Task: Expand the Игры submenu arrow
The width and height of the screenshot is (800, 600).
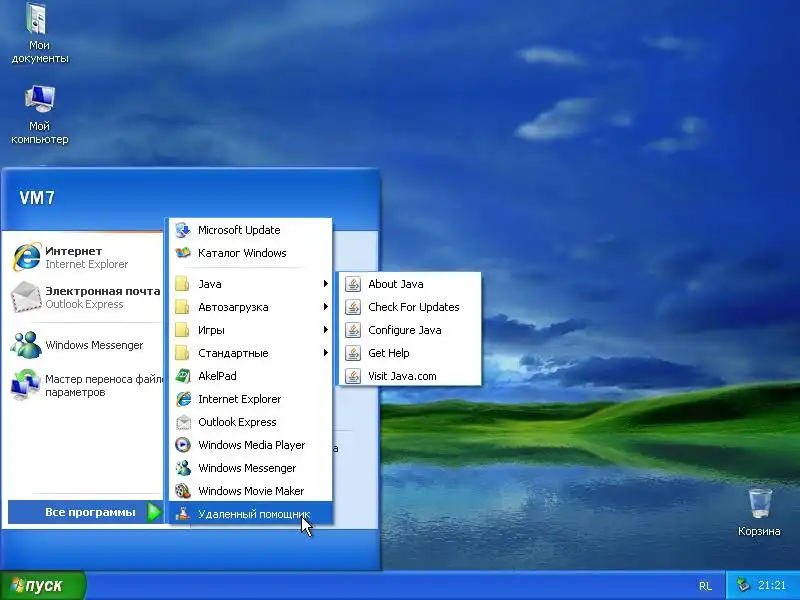Action: [x=326, y=330]
